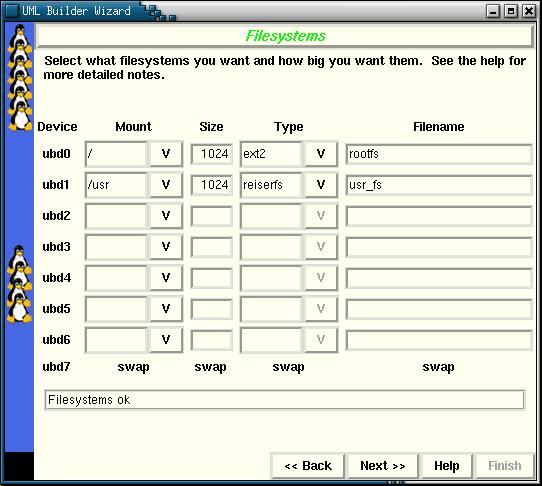Click the ubd0 mount field containing /
The width and height of the screenshot is (542, 486).
click(117, 153)
